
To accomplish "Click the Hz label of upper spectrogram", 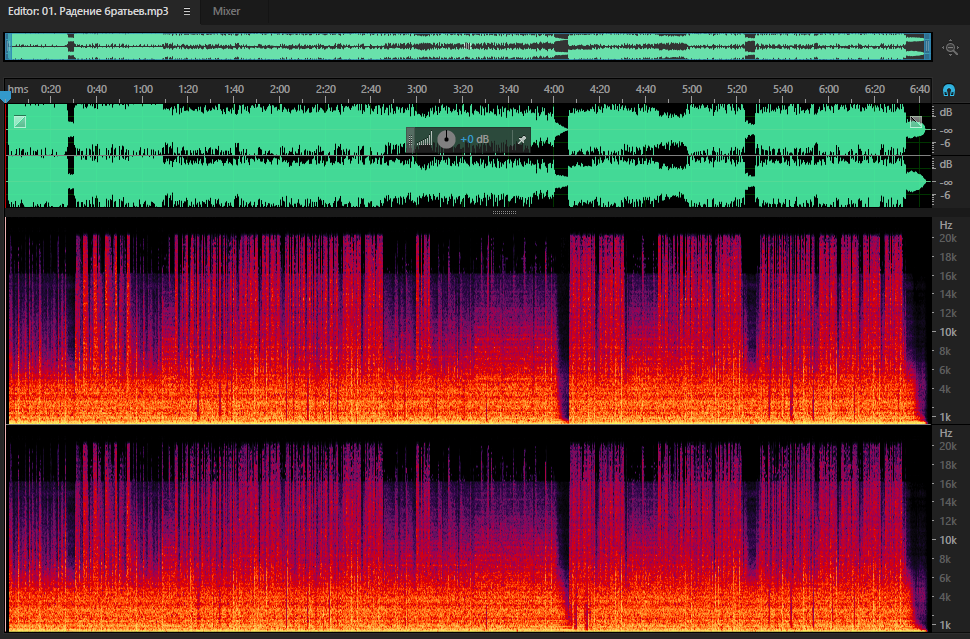I will (x=946, y=225).
